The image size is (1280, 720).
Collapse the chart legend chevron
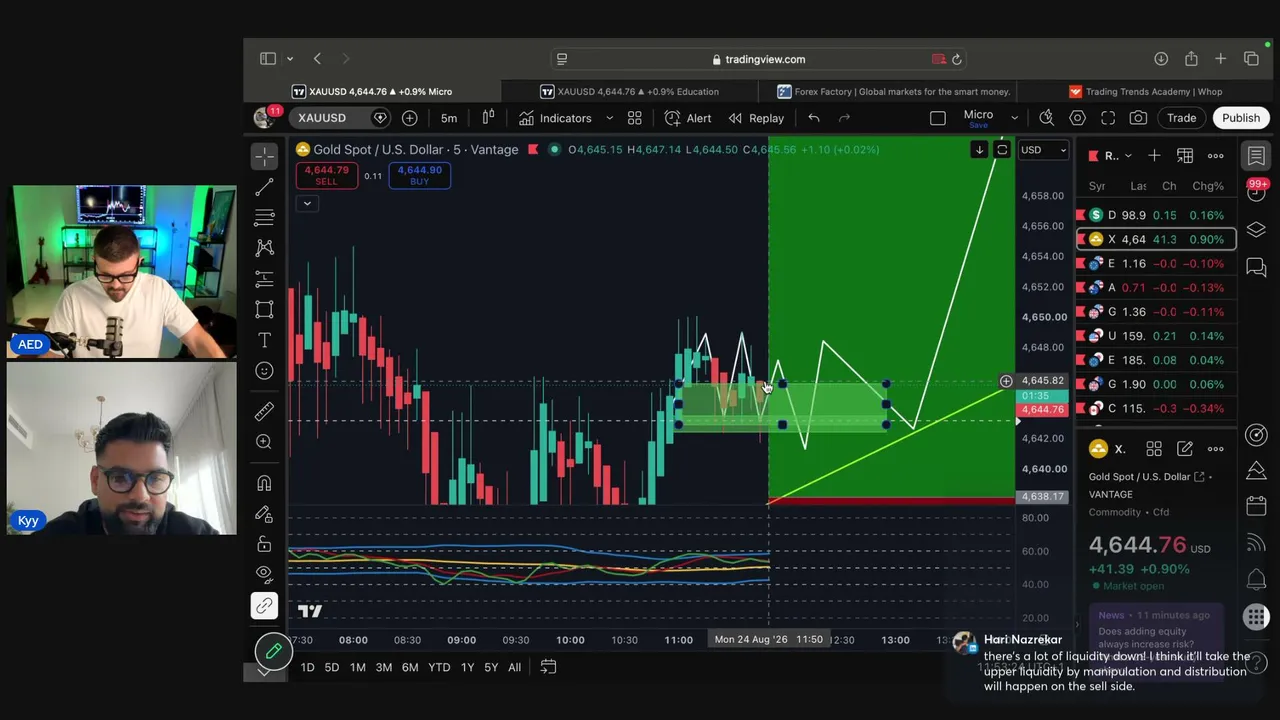click(x=307, y=203)
